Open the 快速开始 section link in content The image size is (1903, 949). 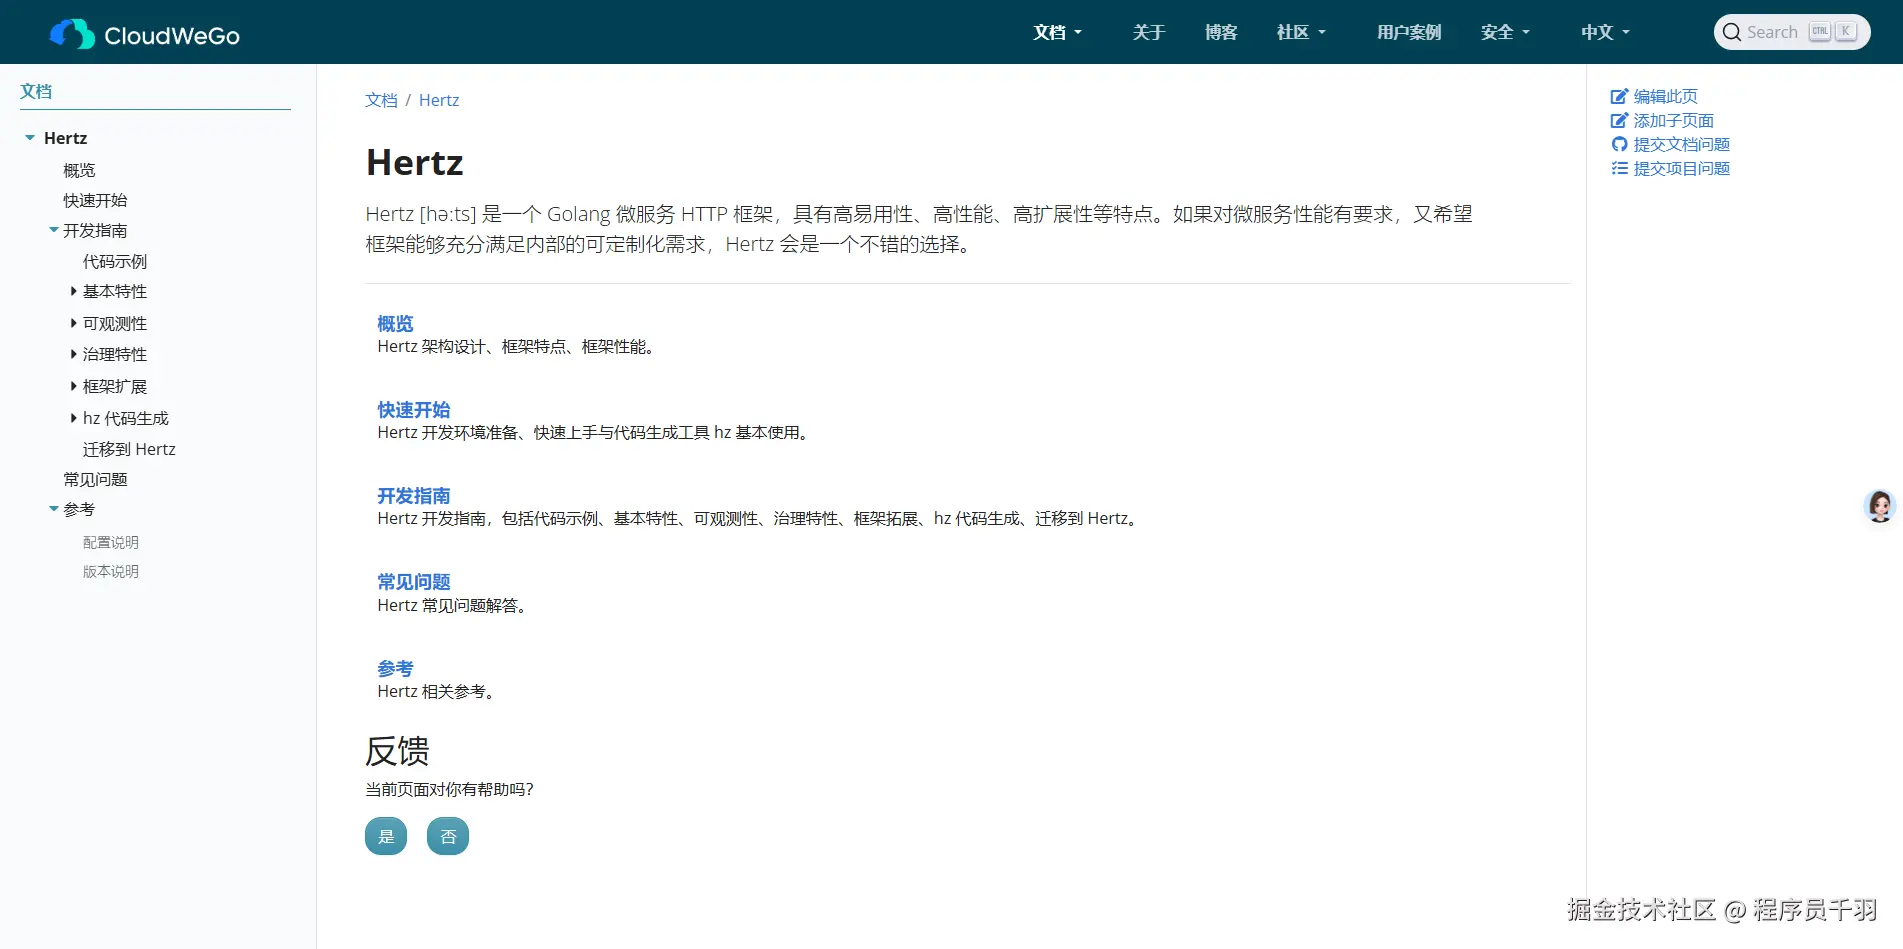point(413,409)
